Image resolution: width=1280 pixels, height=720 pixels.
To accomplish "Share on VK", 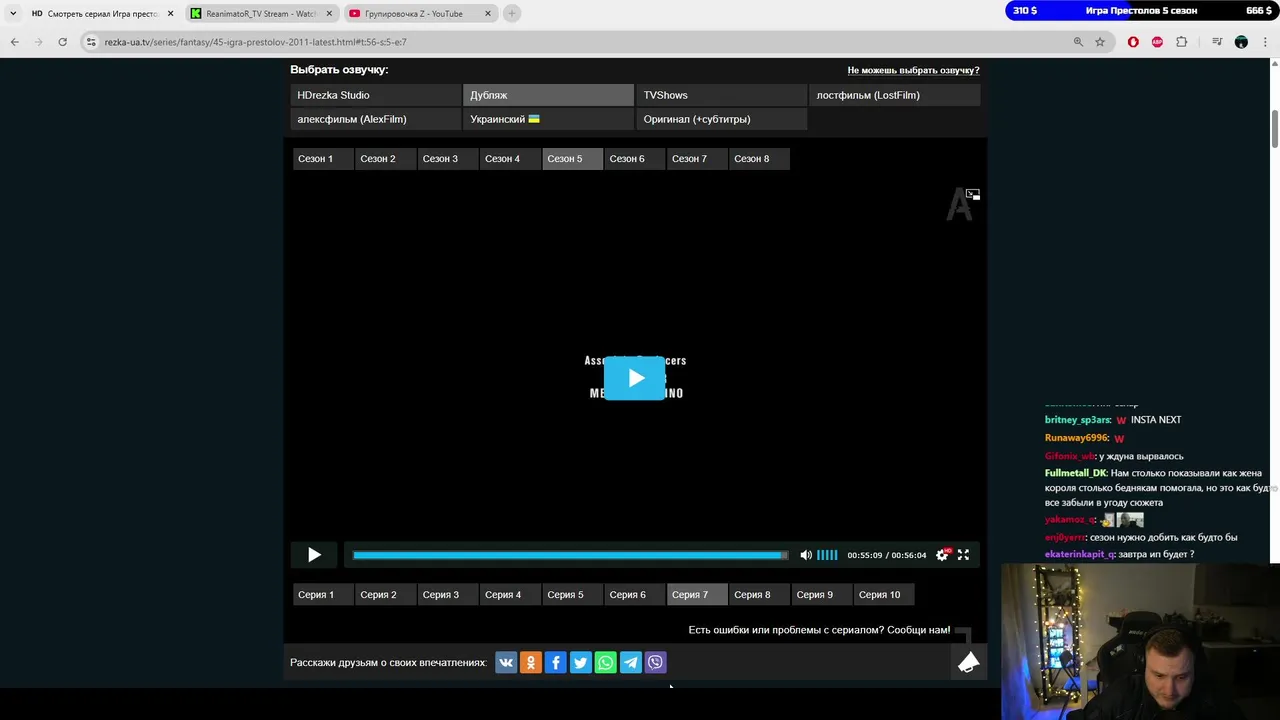I will click(506, 662).
